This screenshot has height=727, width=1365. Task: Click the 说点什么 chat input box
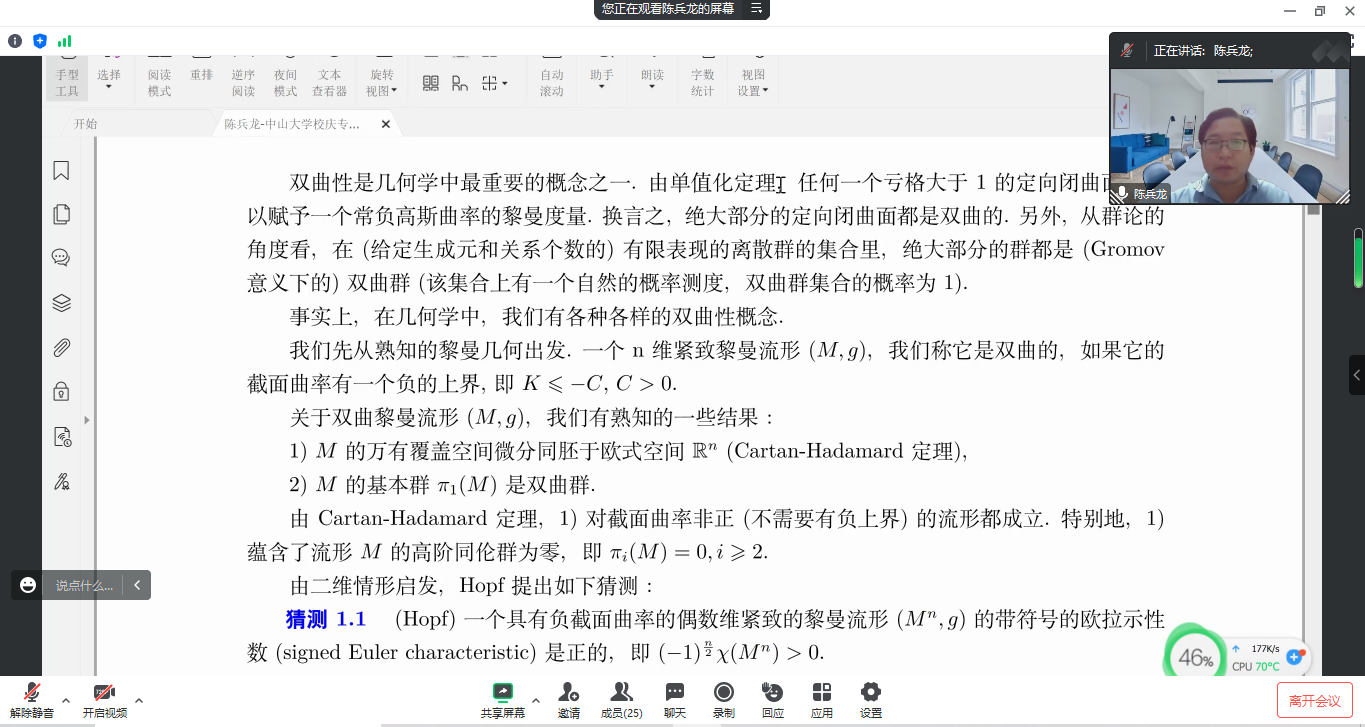pyautogui.click(x=84, y=585)
